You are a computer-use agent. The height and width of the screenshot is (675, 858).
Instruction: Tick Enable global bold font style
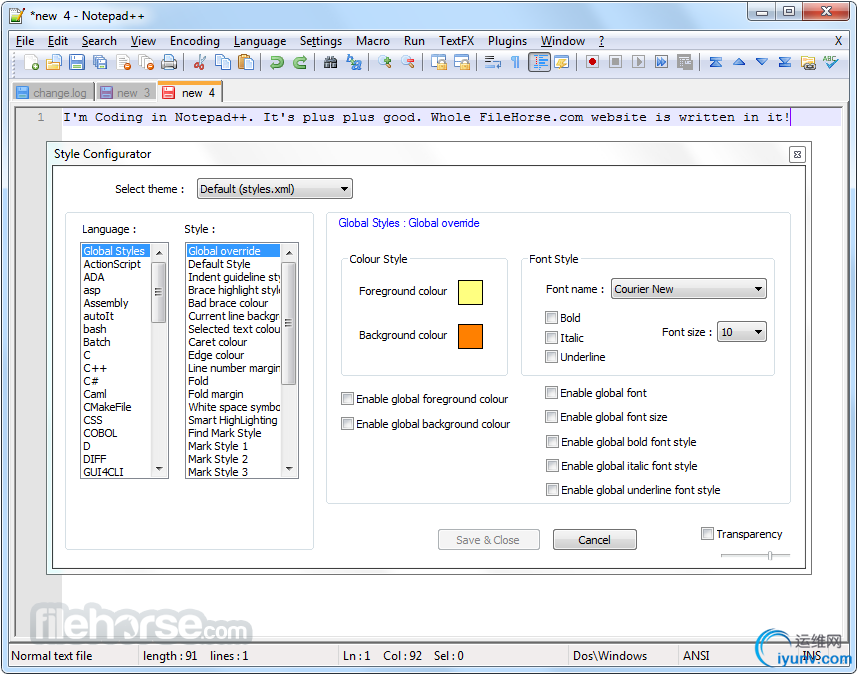point(552,441)
